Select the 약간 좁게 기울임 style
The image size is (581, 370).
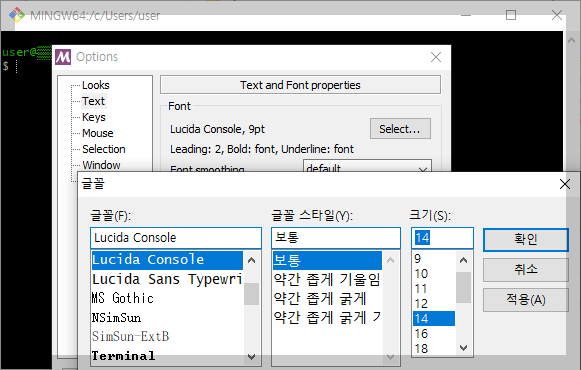click(x=327, y=280)
